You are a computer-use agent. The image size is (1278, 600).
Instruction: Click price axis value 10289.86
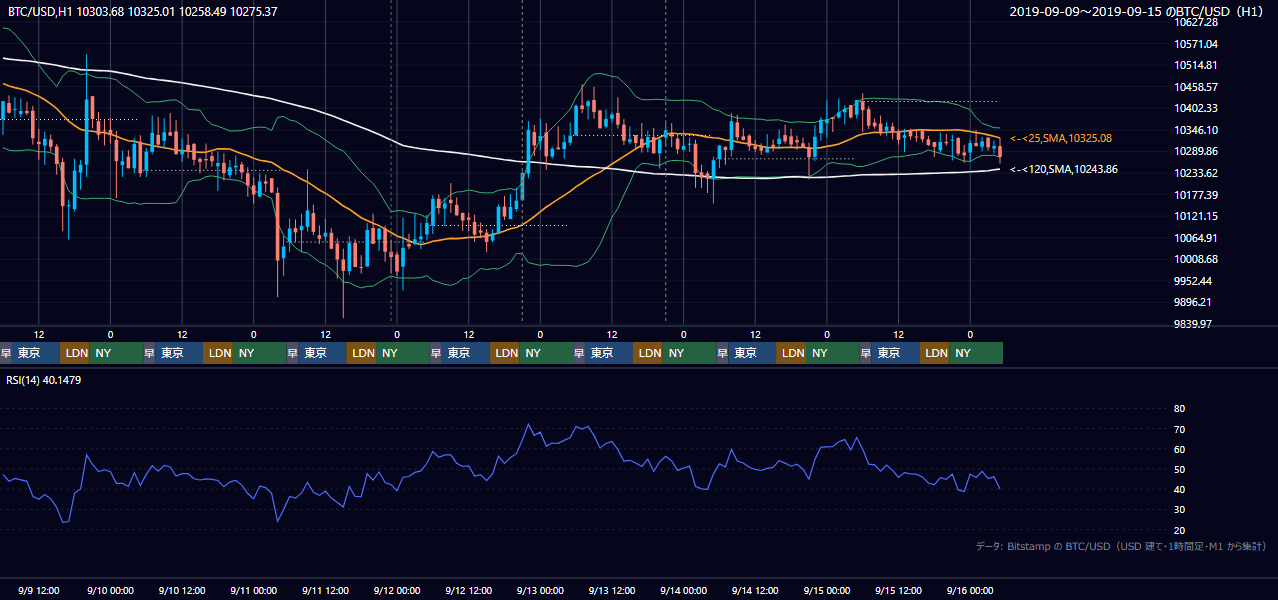coord(1196,151)
